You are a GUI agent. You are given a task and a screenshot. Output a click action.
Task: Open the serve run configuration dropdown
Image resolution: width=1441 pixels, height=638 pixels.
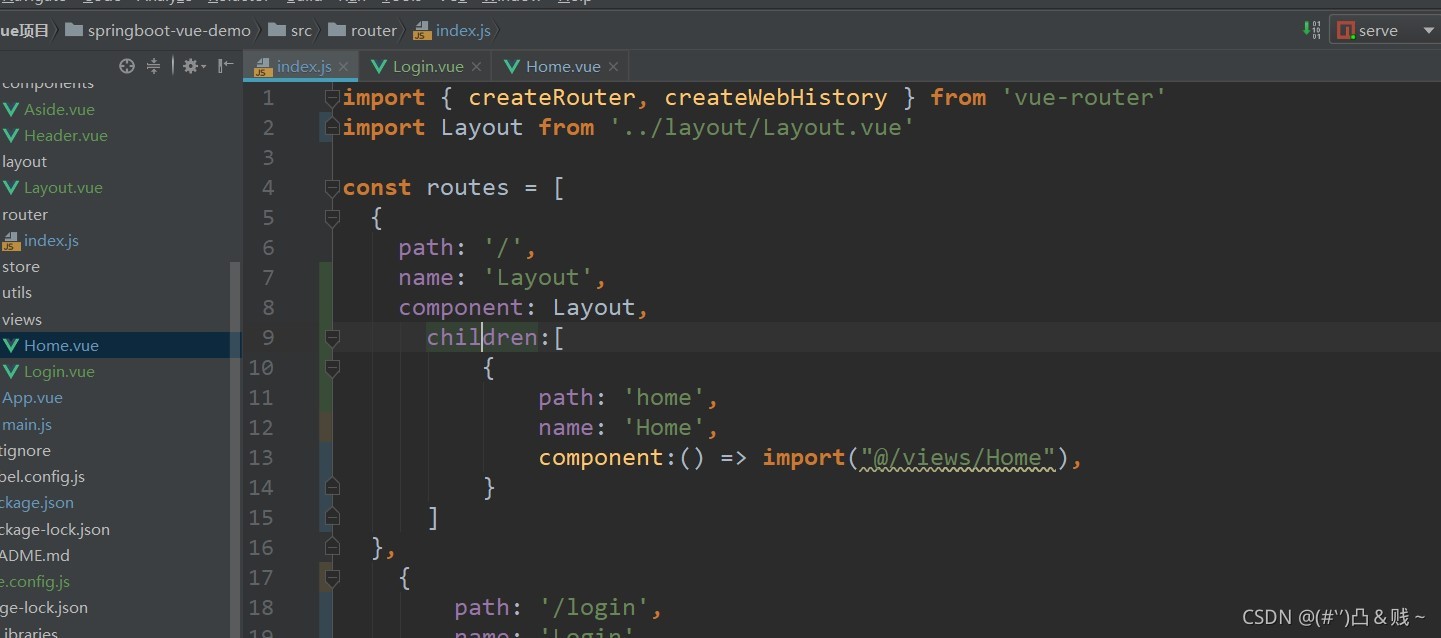[x=1387, y=30]
